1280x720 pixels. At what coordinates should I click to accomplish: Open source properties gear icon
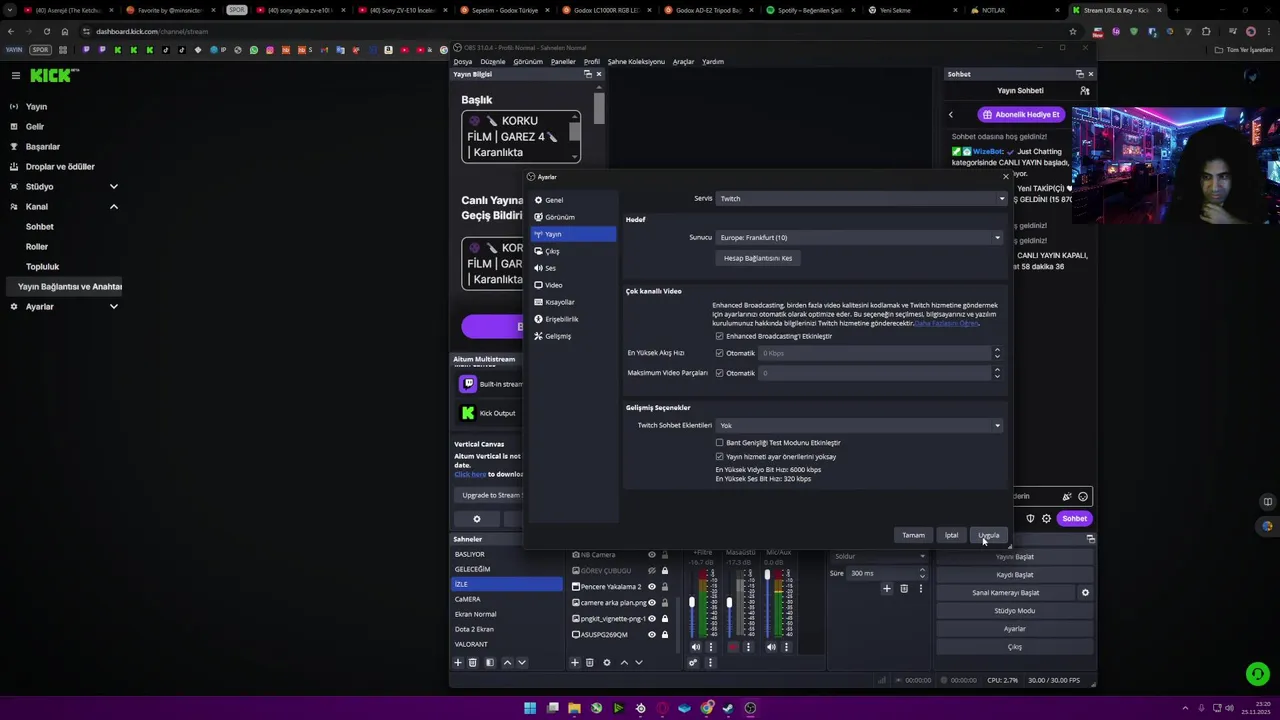(x=606, y=662)
